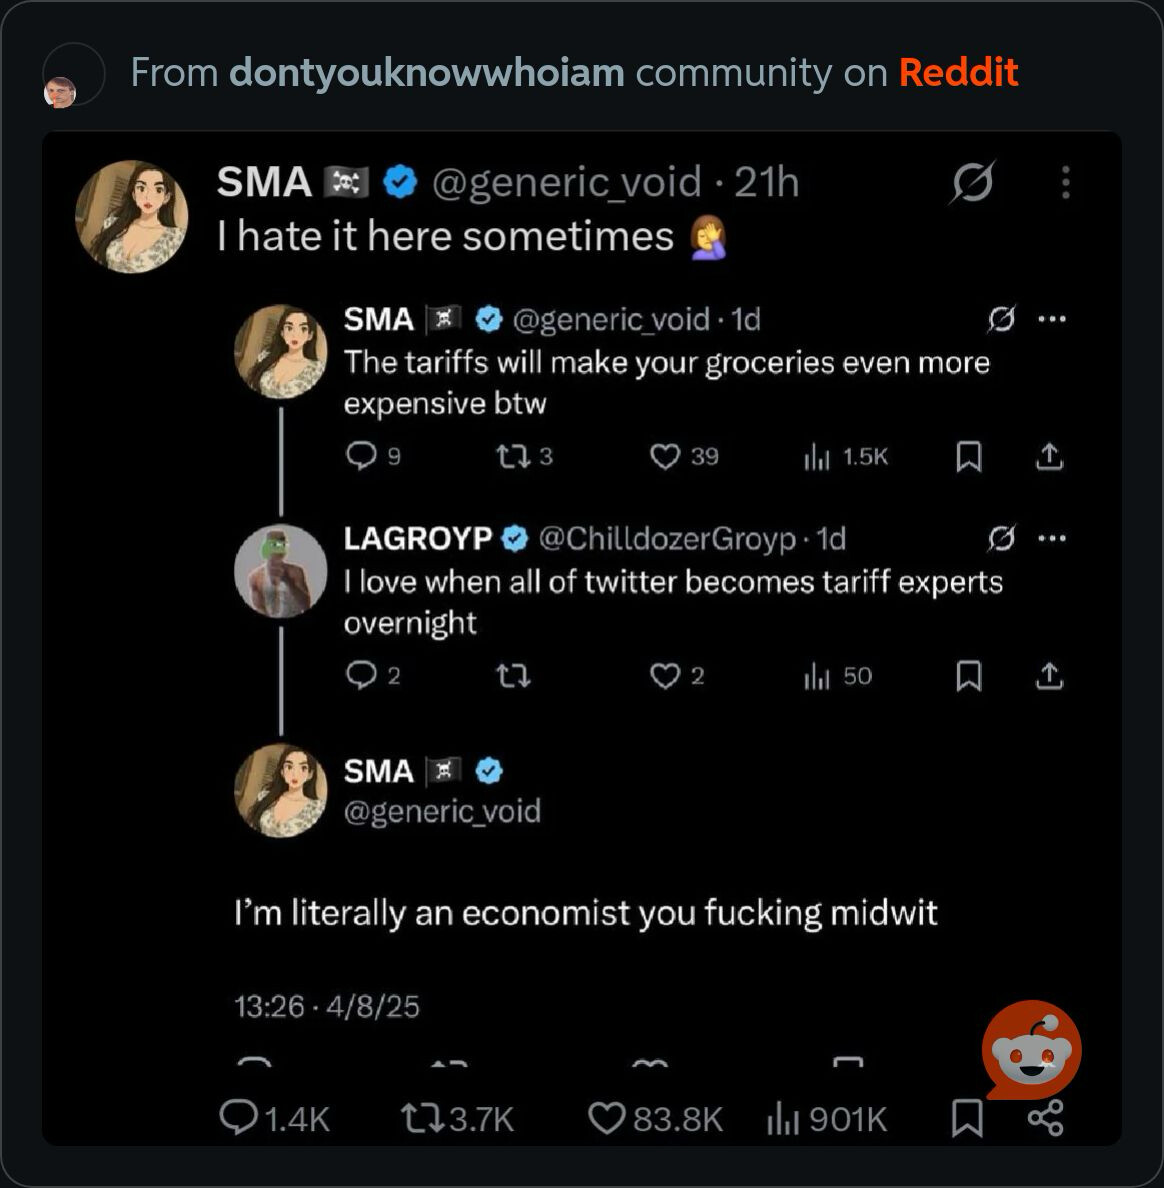Open the three-dot menu on LAGROYP's reply
The width and height of the screenshot is (1164, 1188).
click(1052, 538)
